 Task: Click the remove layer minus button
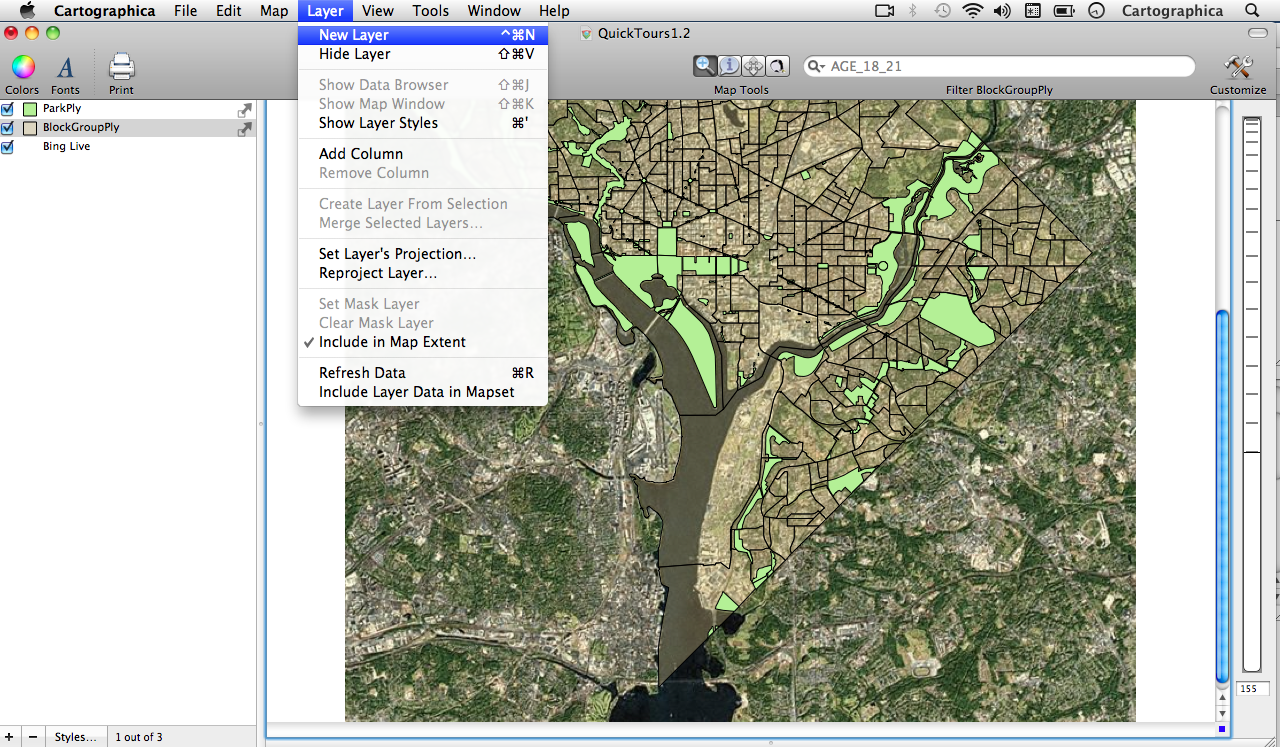coord(32,737)
